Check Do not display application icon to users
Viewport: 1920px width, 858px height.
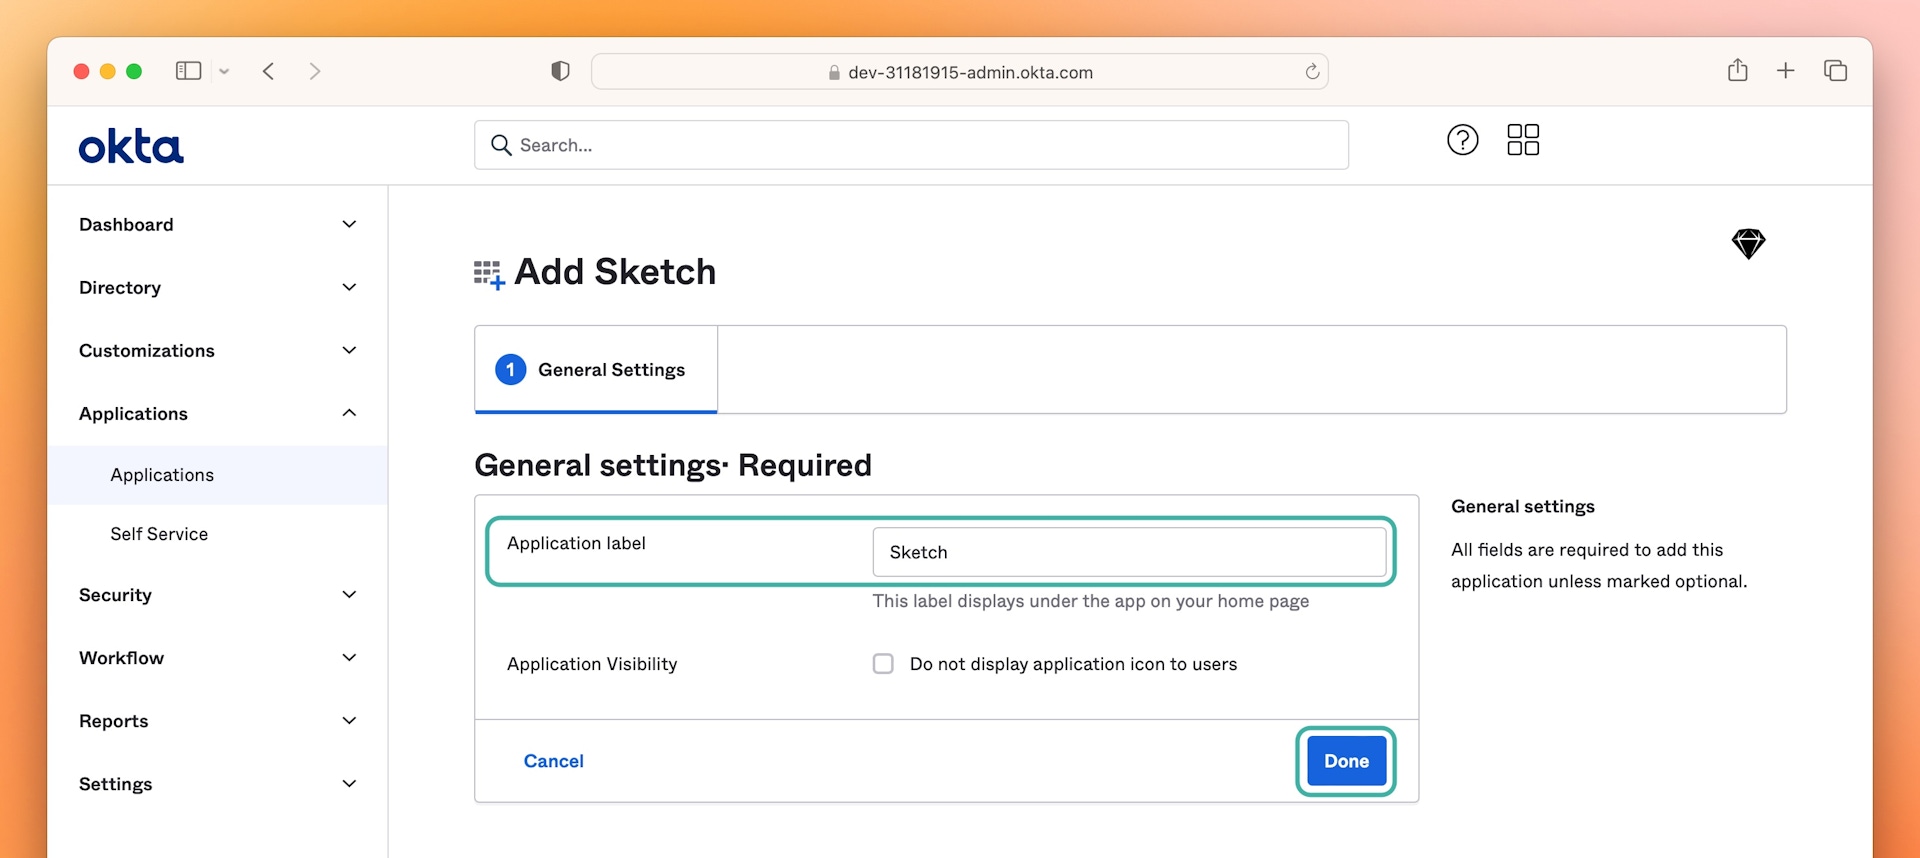click(883, 664)
